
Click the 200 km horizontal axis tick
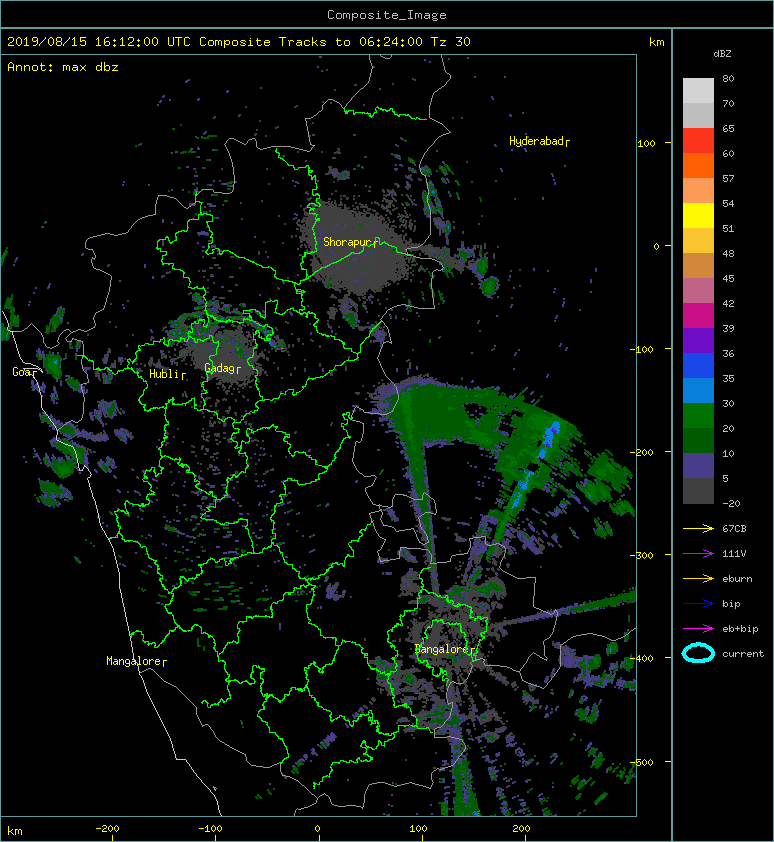click(521, 829)
